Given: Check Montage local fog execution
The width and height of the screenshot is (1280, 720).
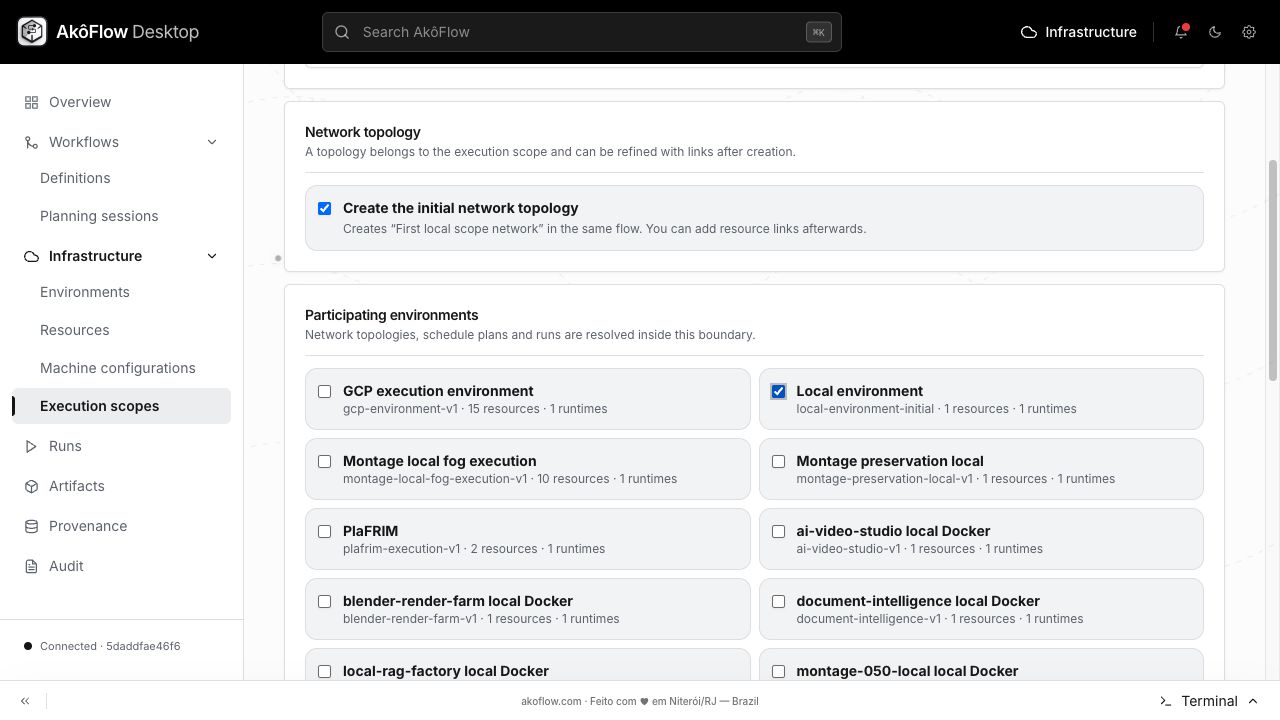Looking at the screenshot, I should point(325,461).
